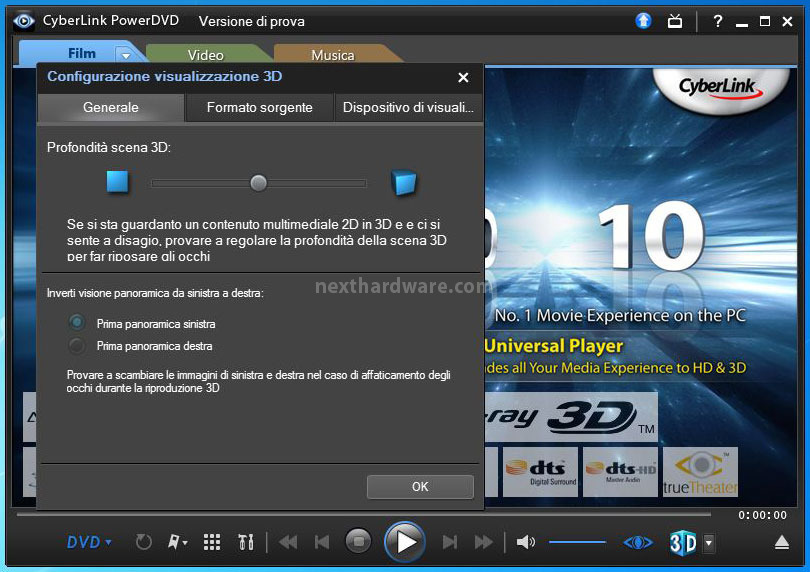This screenshot has width=810, height=572.
Task: Click the stop button
Action: pyautogui.click(x=359, y=542)
